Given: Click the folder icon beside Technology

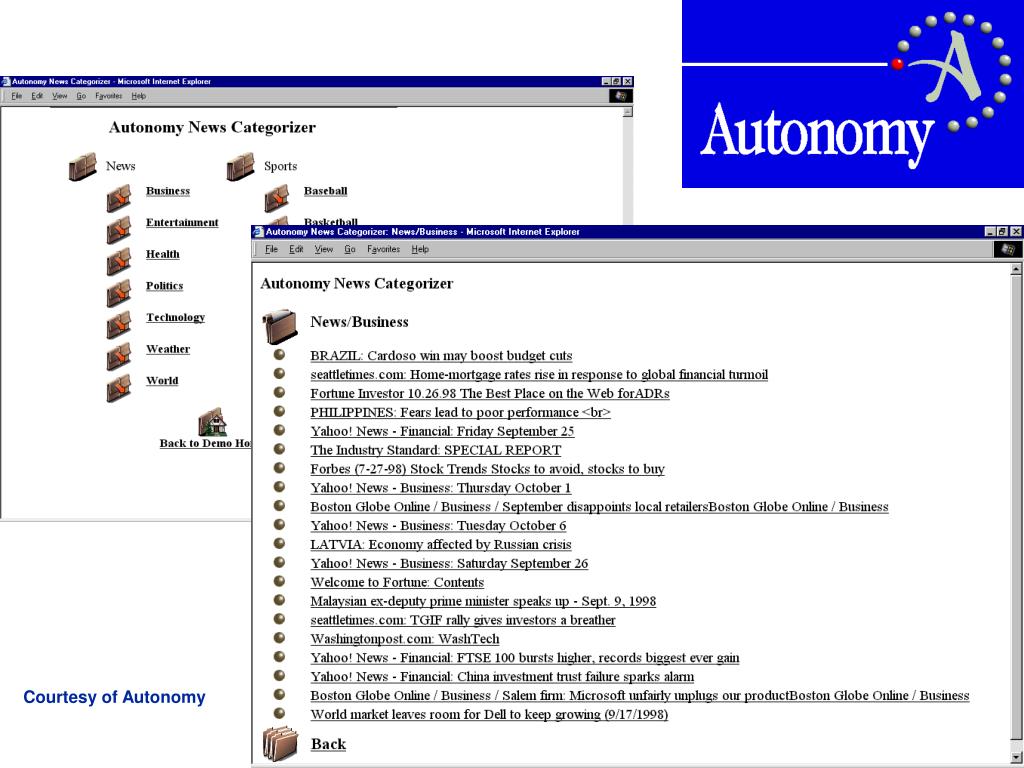Looking at the screenshot, I should click(119, 325).
